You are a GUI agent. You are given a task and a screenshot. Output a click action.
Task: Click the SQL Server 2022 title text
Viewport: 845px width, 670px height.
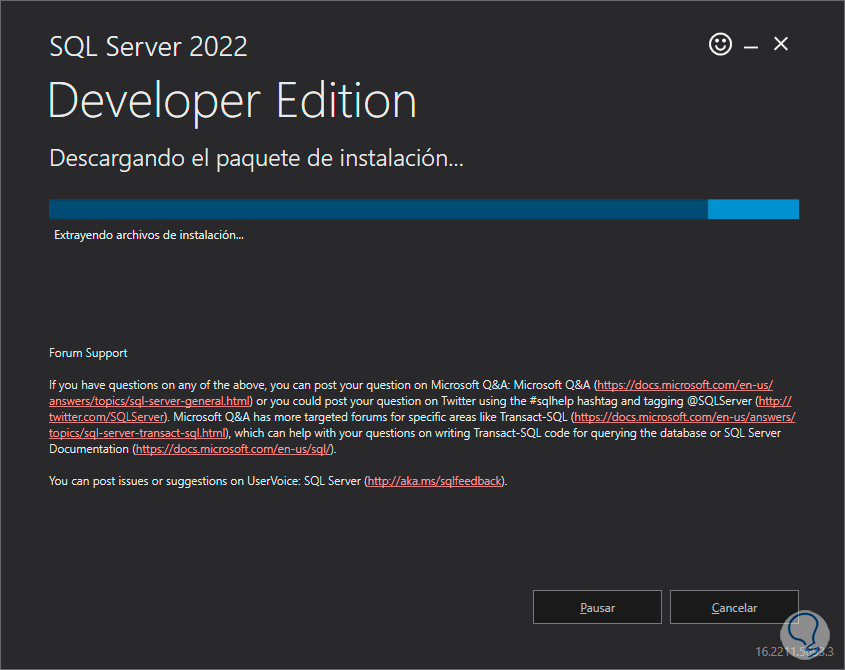(148, 46)
